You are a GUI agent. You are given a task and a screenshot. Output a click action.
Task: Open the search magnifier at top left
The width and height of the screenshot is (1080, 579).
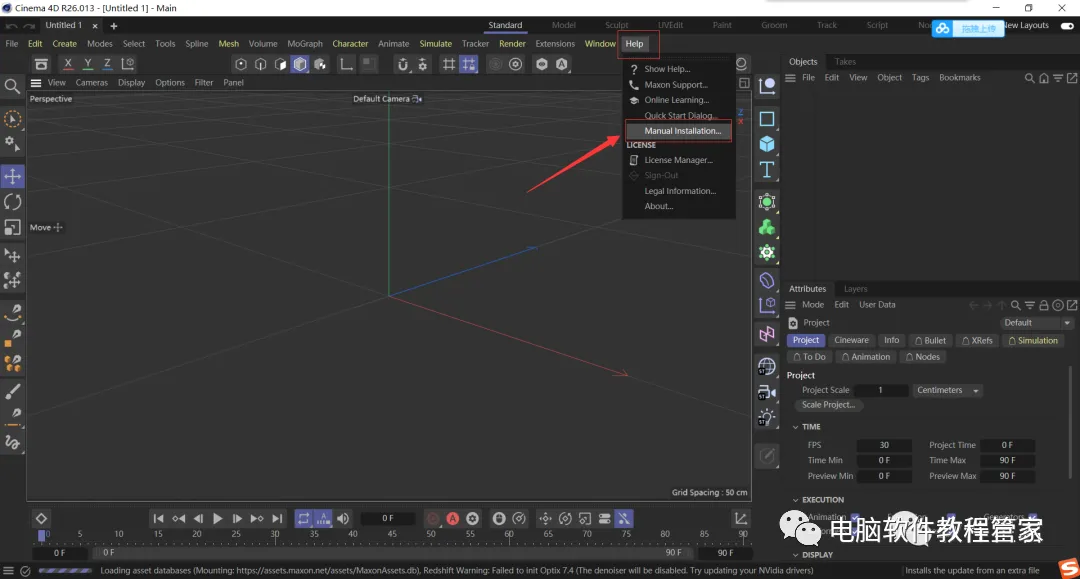(x=12, y=86)
